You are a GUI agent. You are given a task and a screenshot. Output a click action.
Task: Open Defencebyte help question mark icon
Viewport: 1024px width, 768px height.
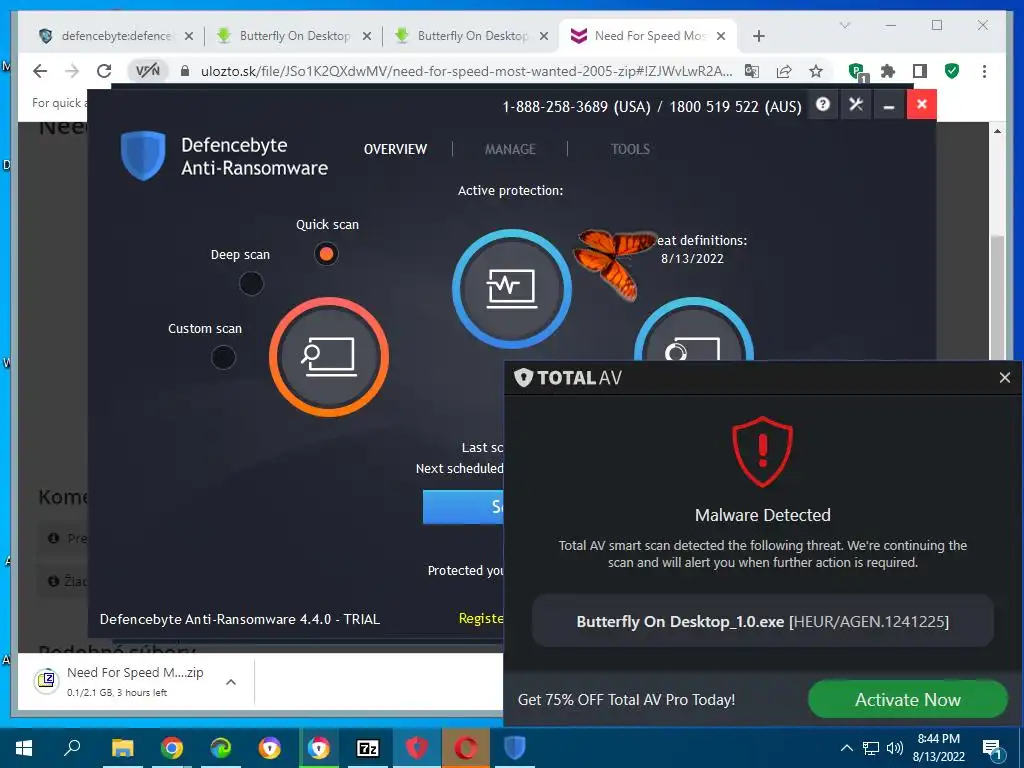(x=823, y=104)
